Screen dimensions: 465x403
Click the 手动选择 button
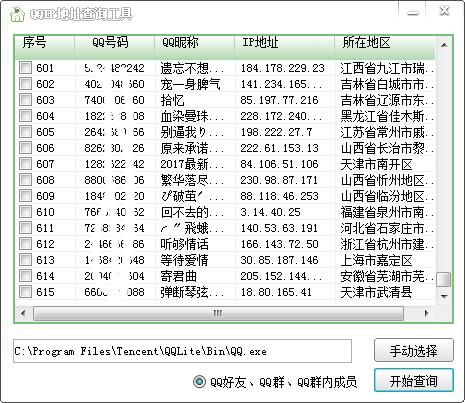click(414, 351)
